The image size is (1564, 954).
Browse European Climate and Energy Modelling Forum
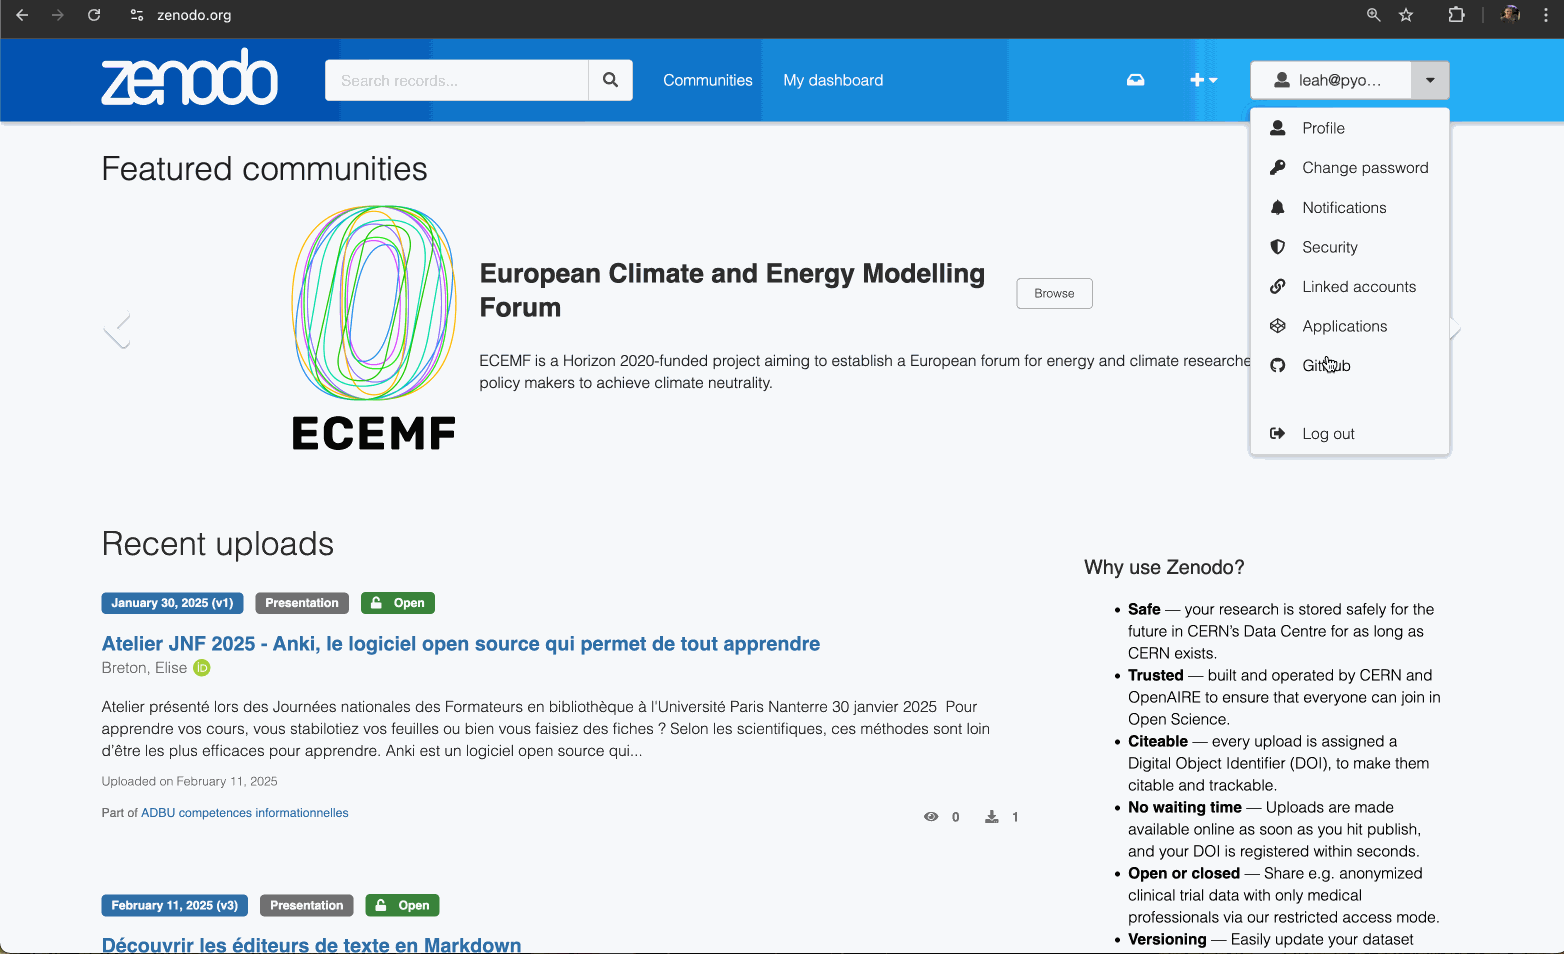(1054, 293)
